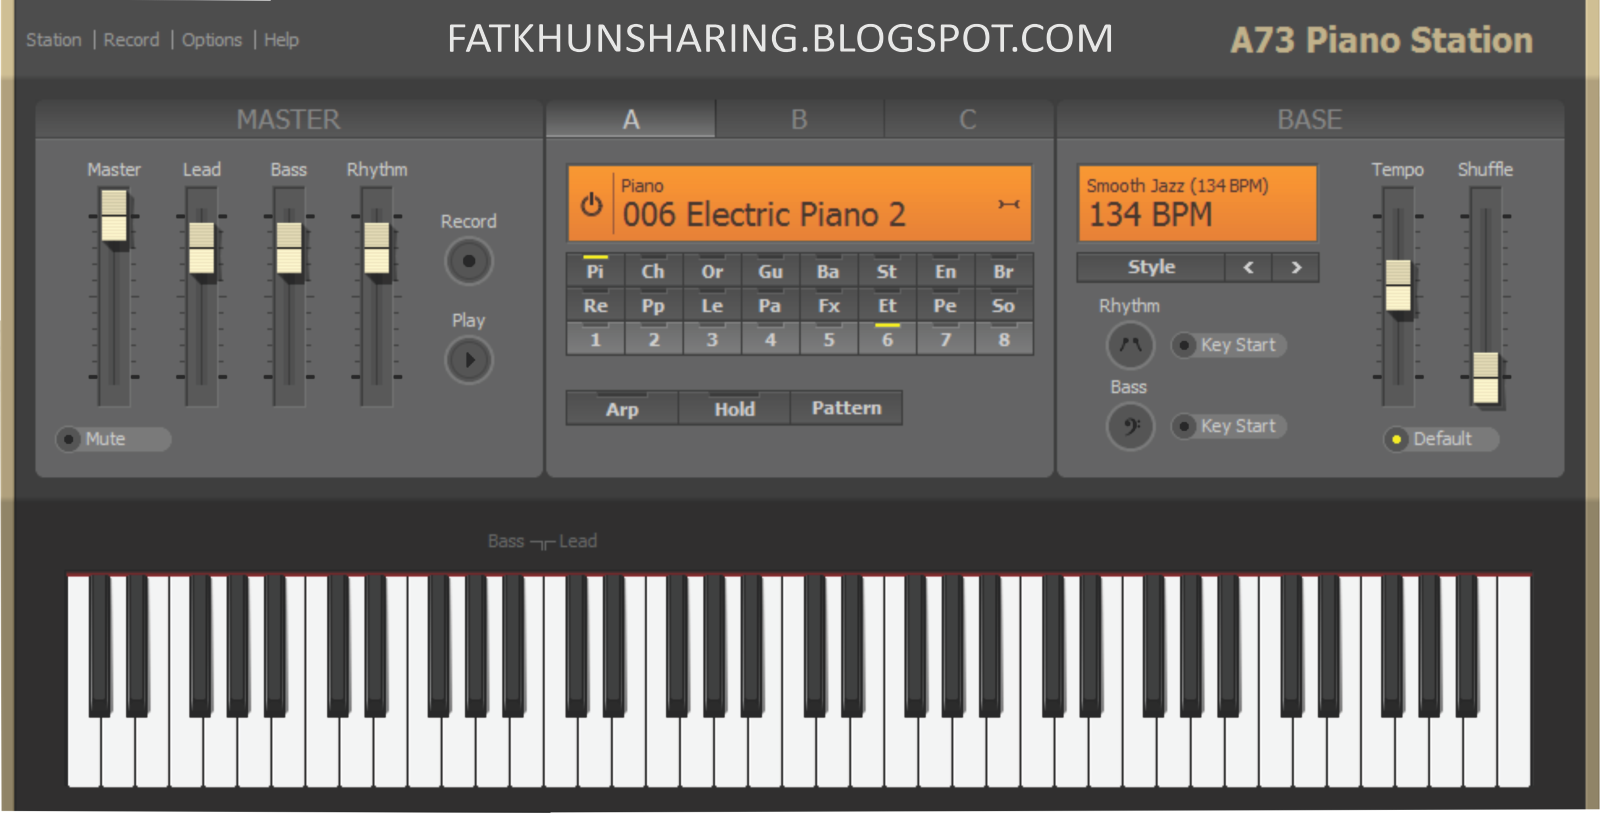Choose preset number 4
Screen dimensions: 1600x813
(x=770, y=339)
